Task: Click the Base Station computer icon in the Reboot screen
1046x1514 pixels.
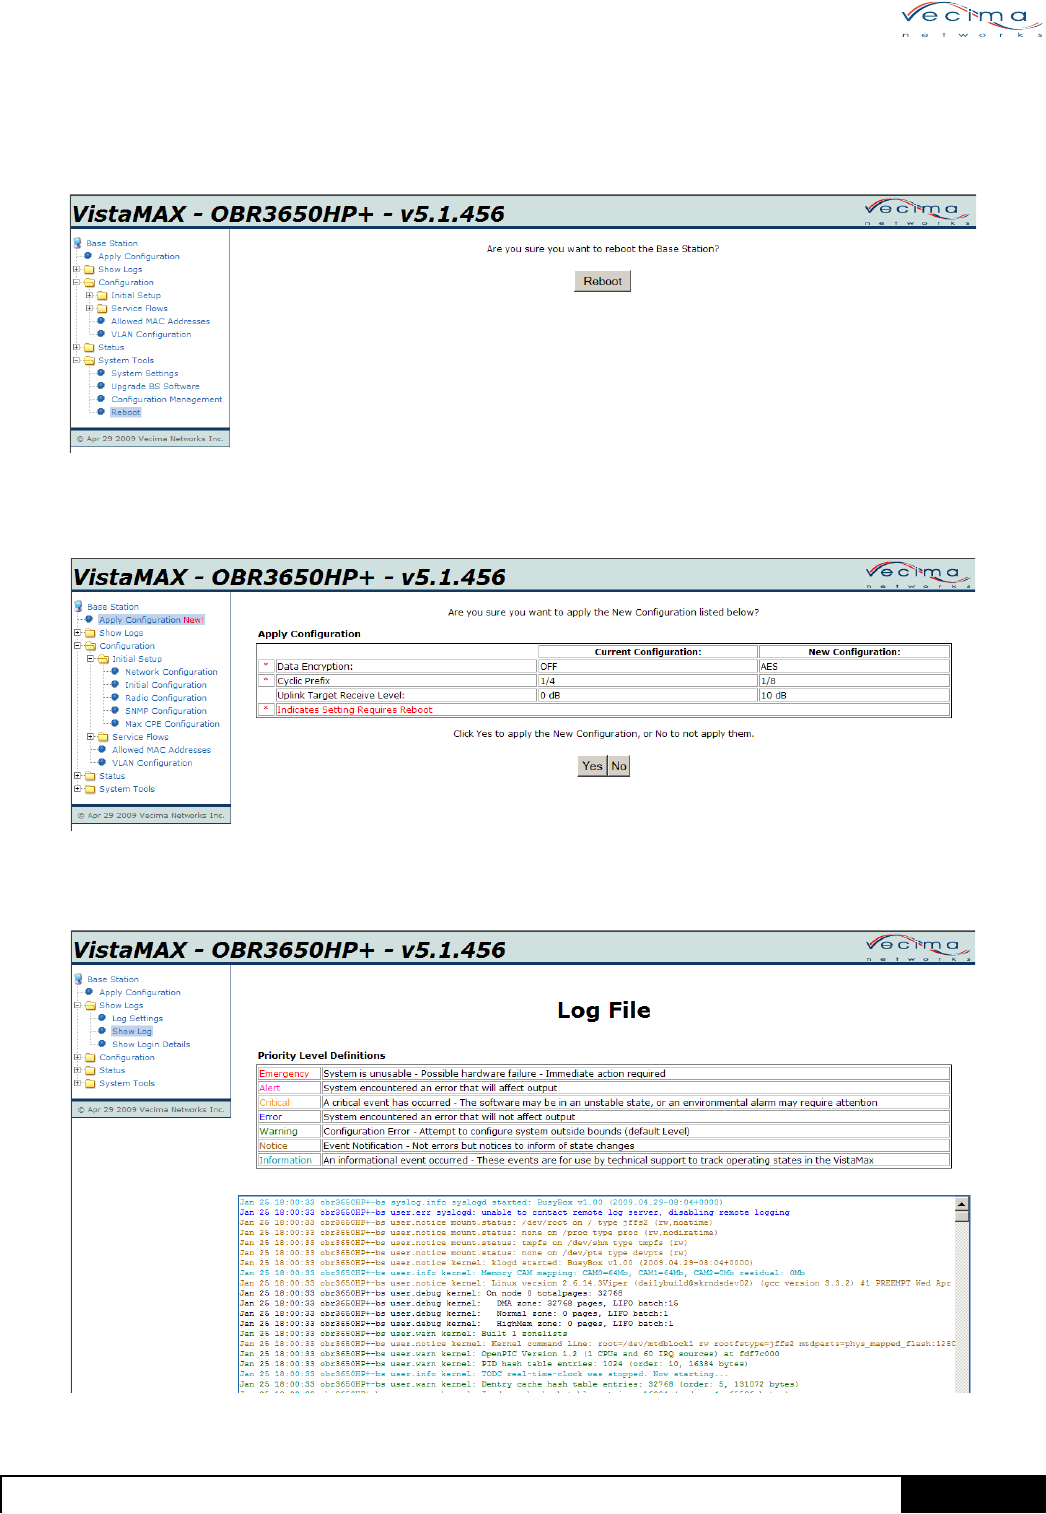Action: coord(77,243)
